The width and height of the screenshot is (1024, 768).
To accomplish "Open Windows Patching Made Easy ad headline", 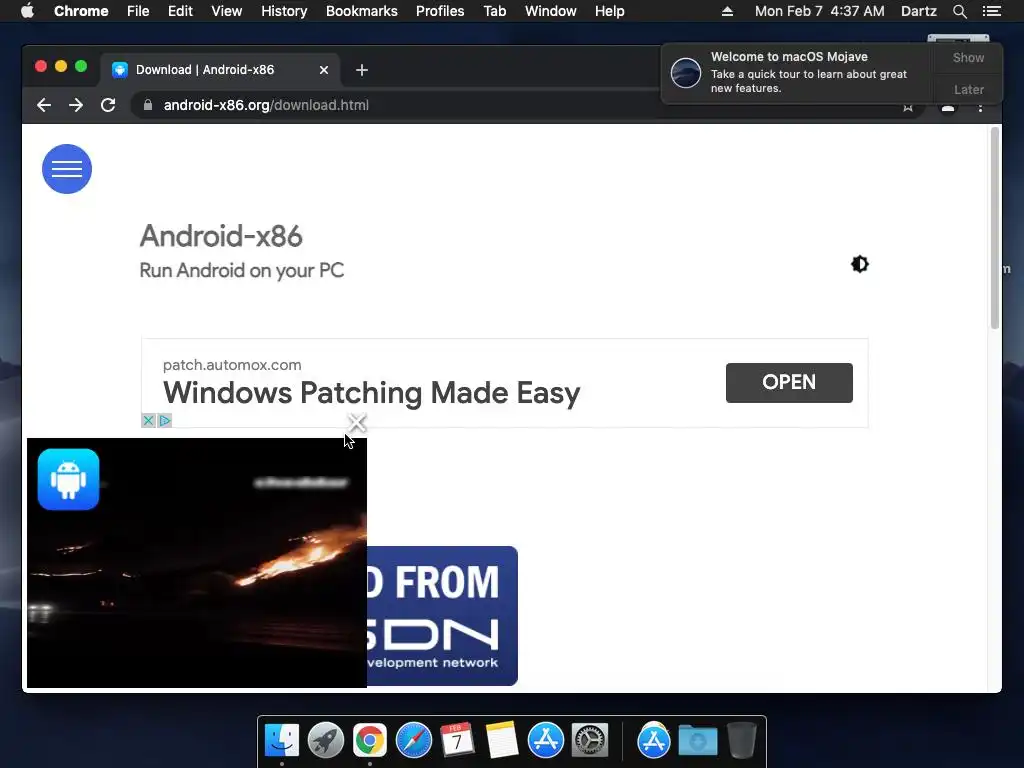I will coord(372,393).
